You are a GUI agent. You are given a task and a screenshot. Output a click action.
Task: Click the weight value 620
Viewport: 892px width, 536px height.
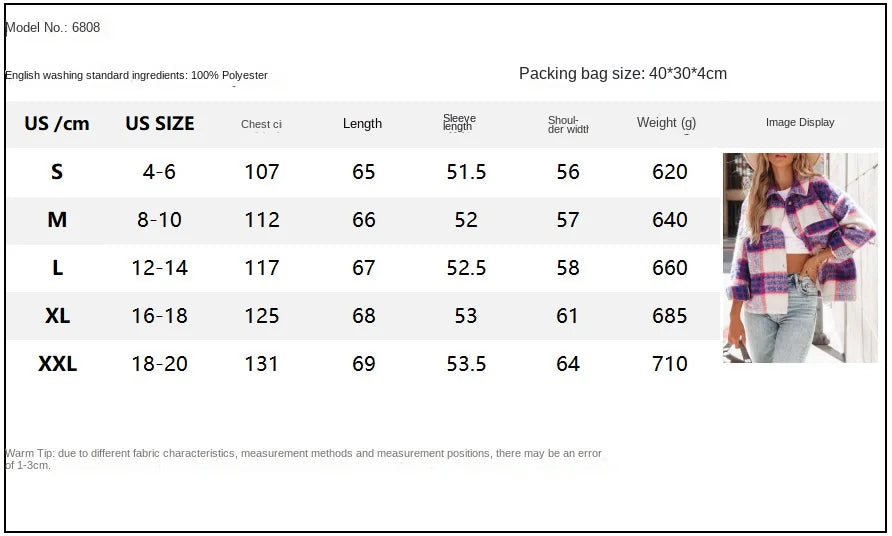669,172
